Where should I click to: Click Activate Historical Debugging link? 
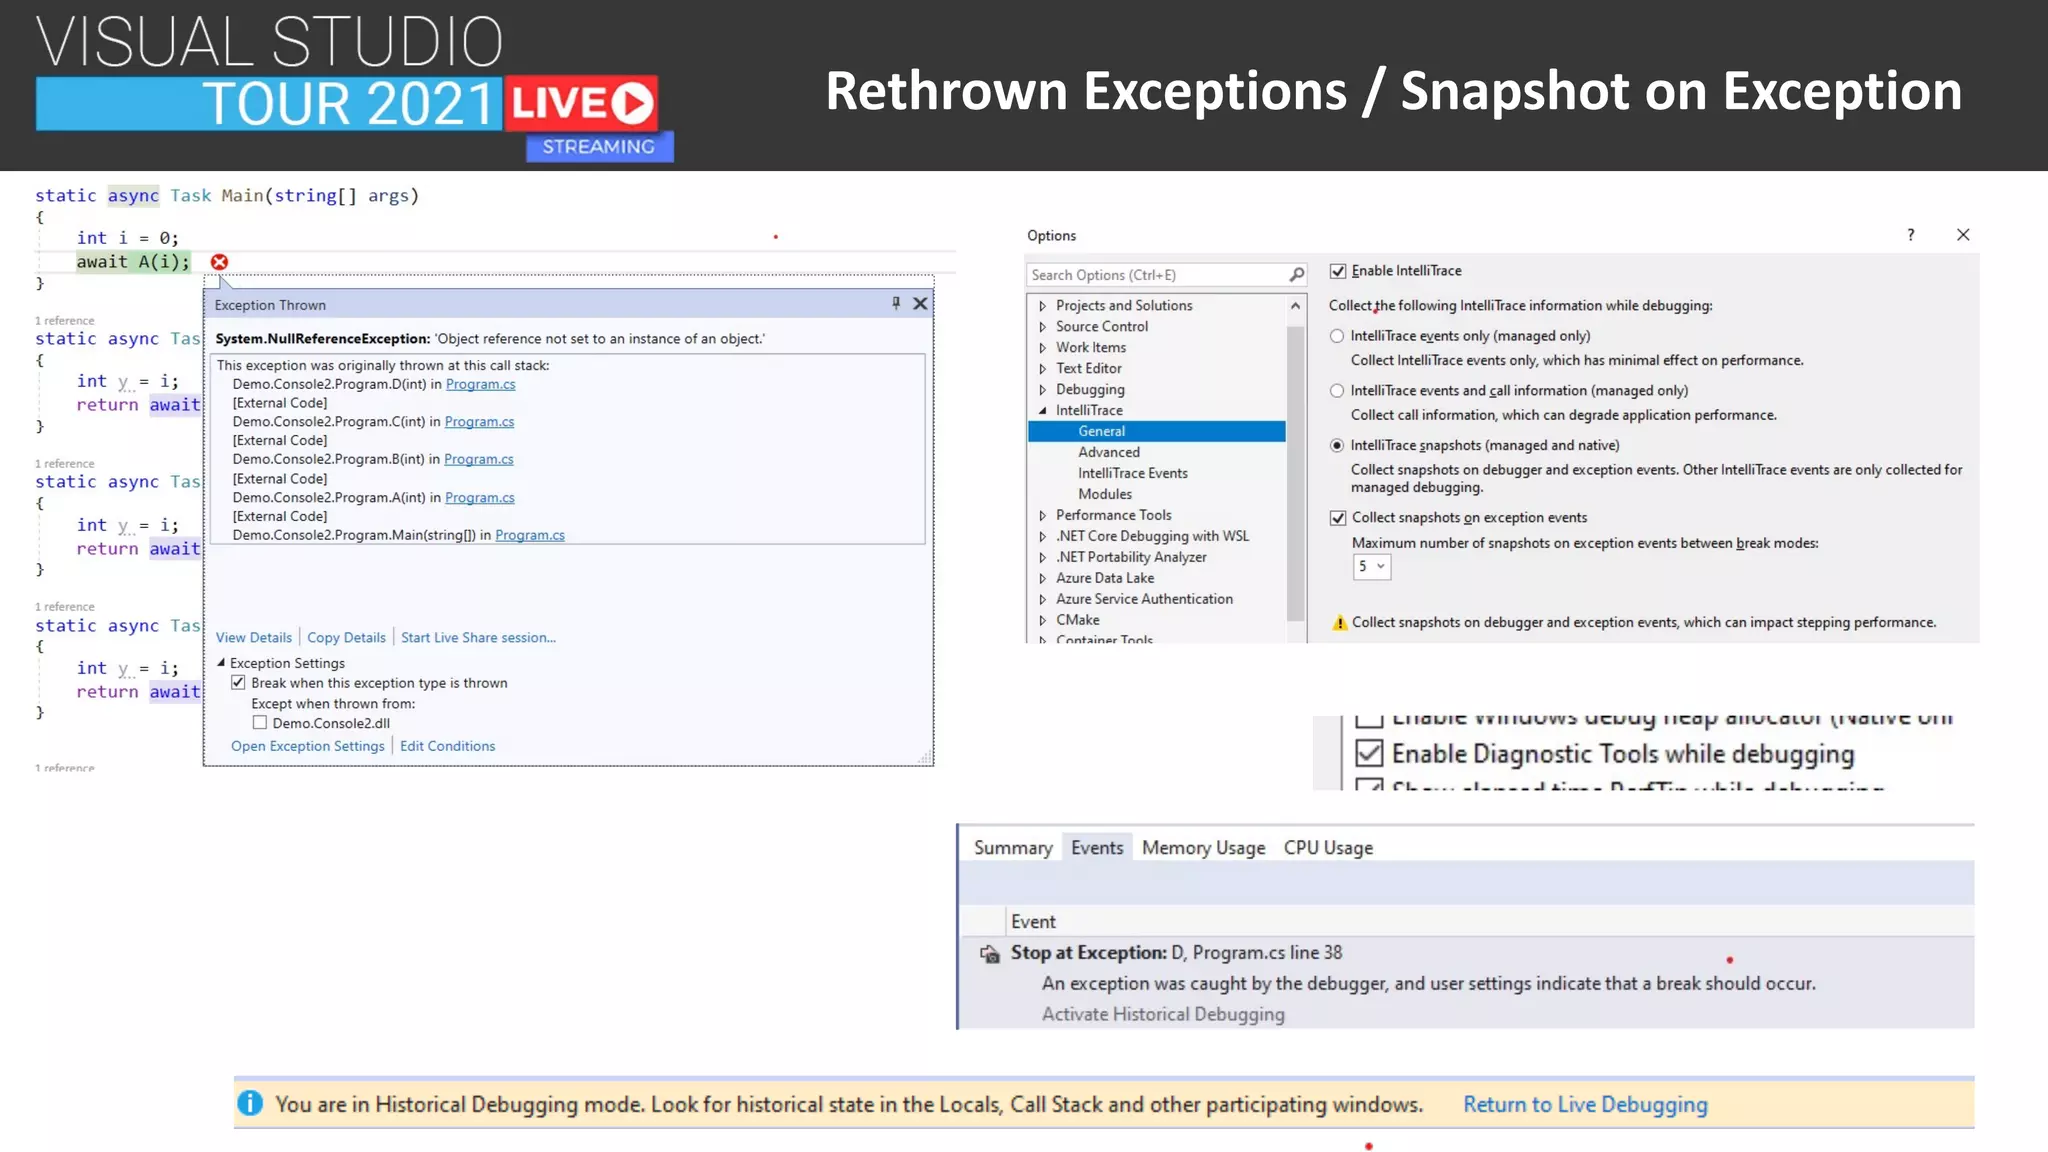[x=1163, y=1014]
